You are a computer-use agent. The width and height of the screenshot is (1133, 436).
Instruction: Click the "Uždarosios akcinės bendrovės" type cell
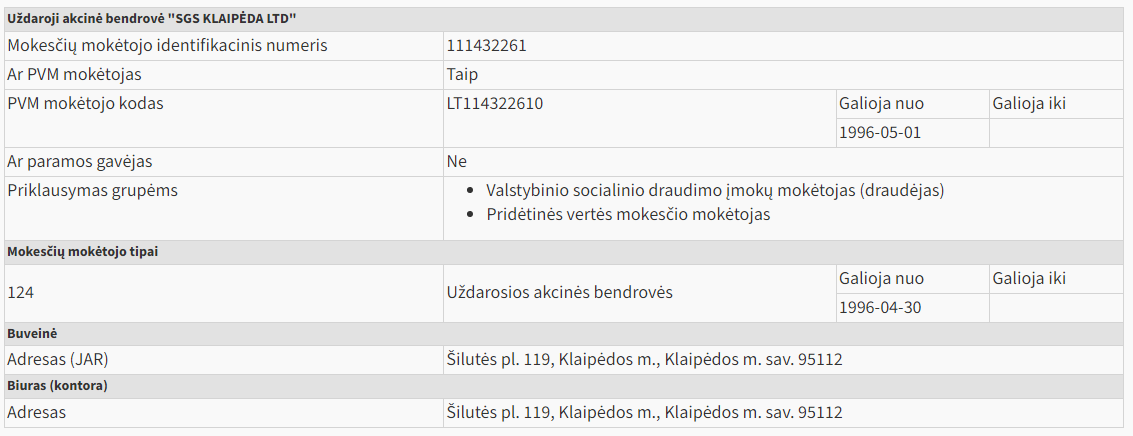(560, 293)
